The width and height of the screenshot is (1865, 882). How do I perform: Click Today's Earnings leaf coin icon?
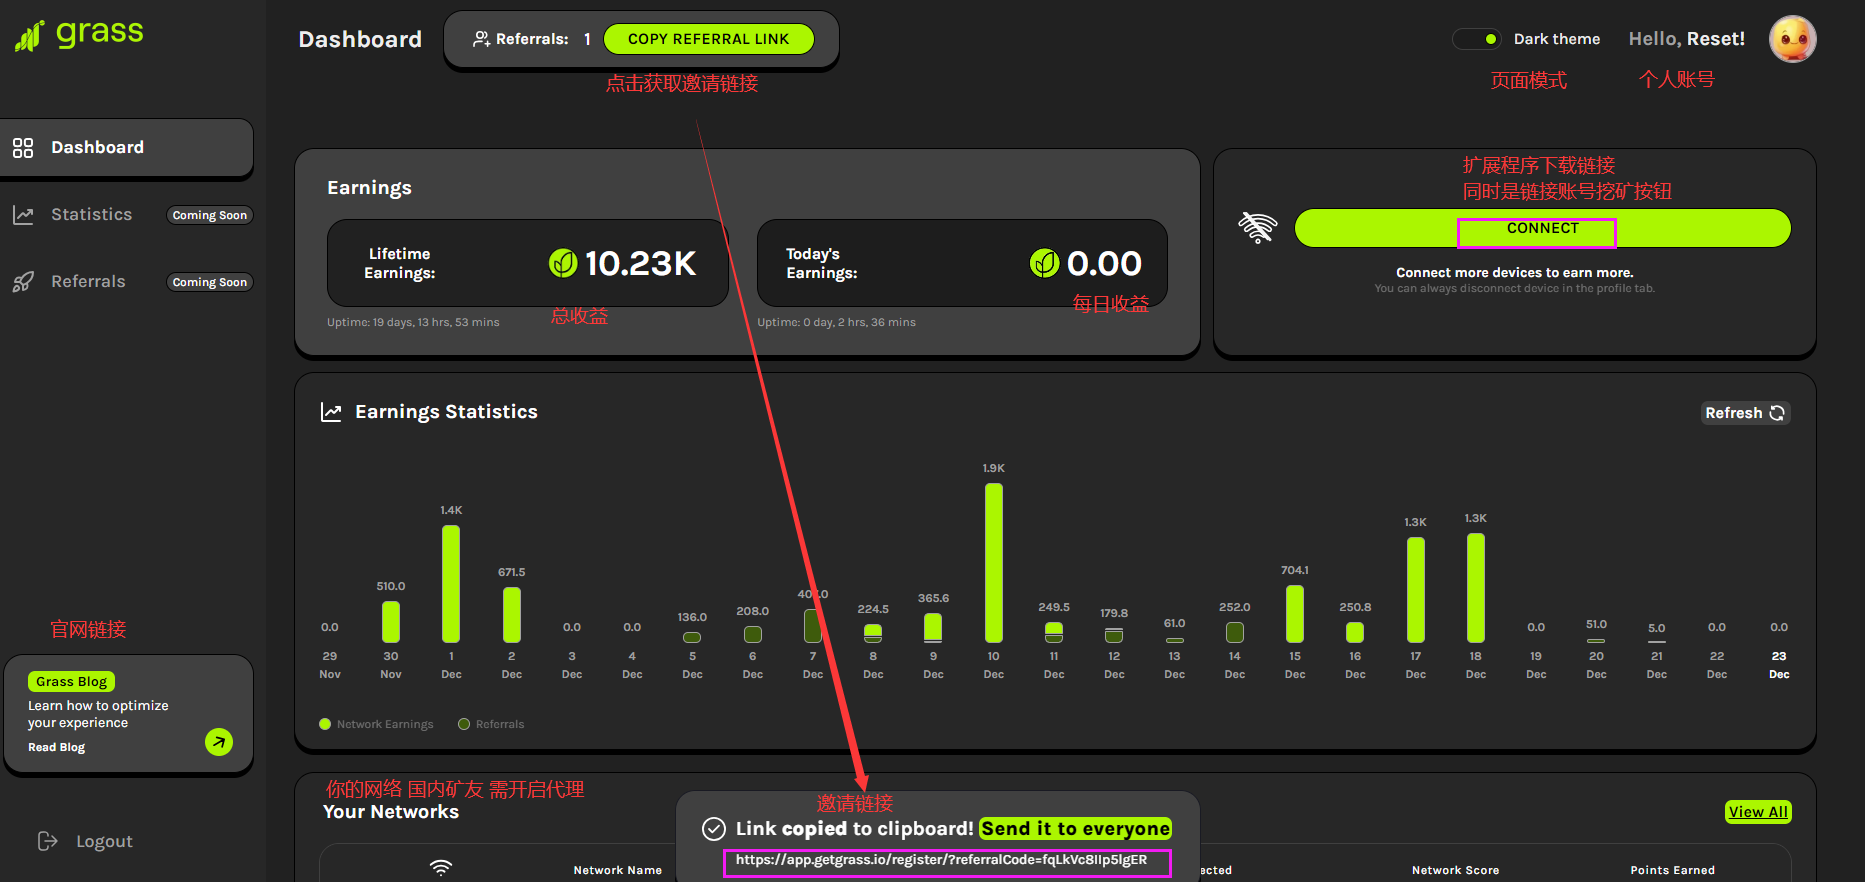1044,263
